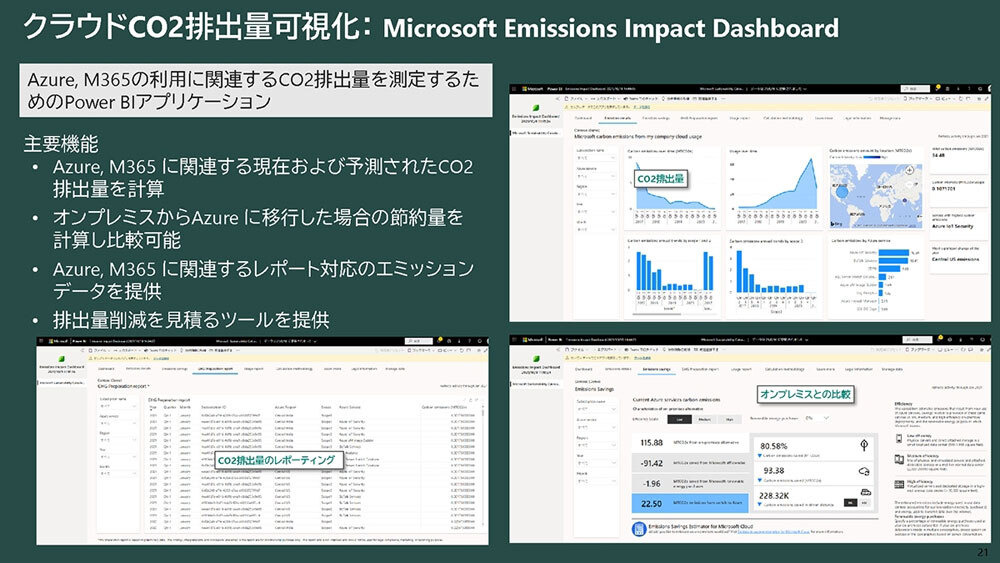The width and height of the screenshot is (1000, 563).
Task: Click green leaf icon in GHG report screenshot
Action: [61, 359]
